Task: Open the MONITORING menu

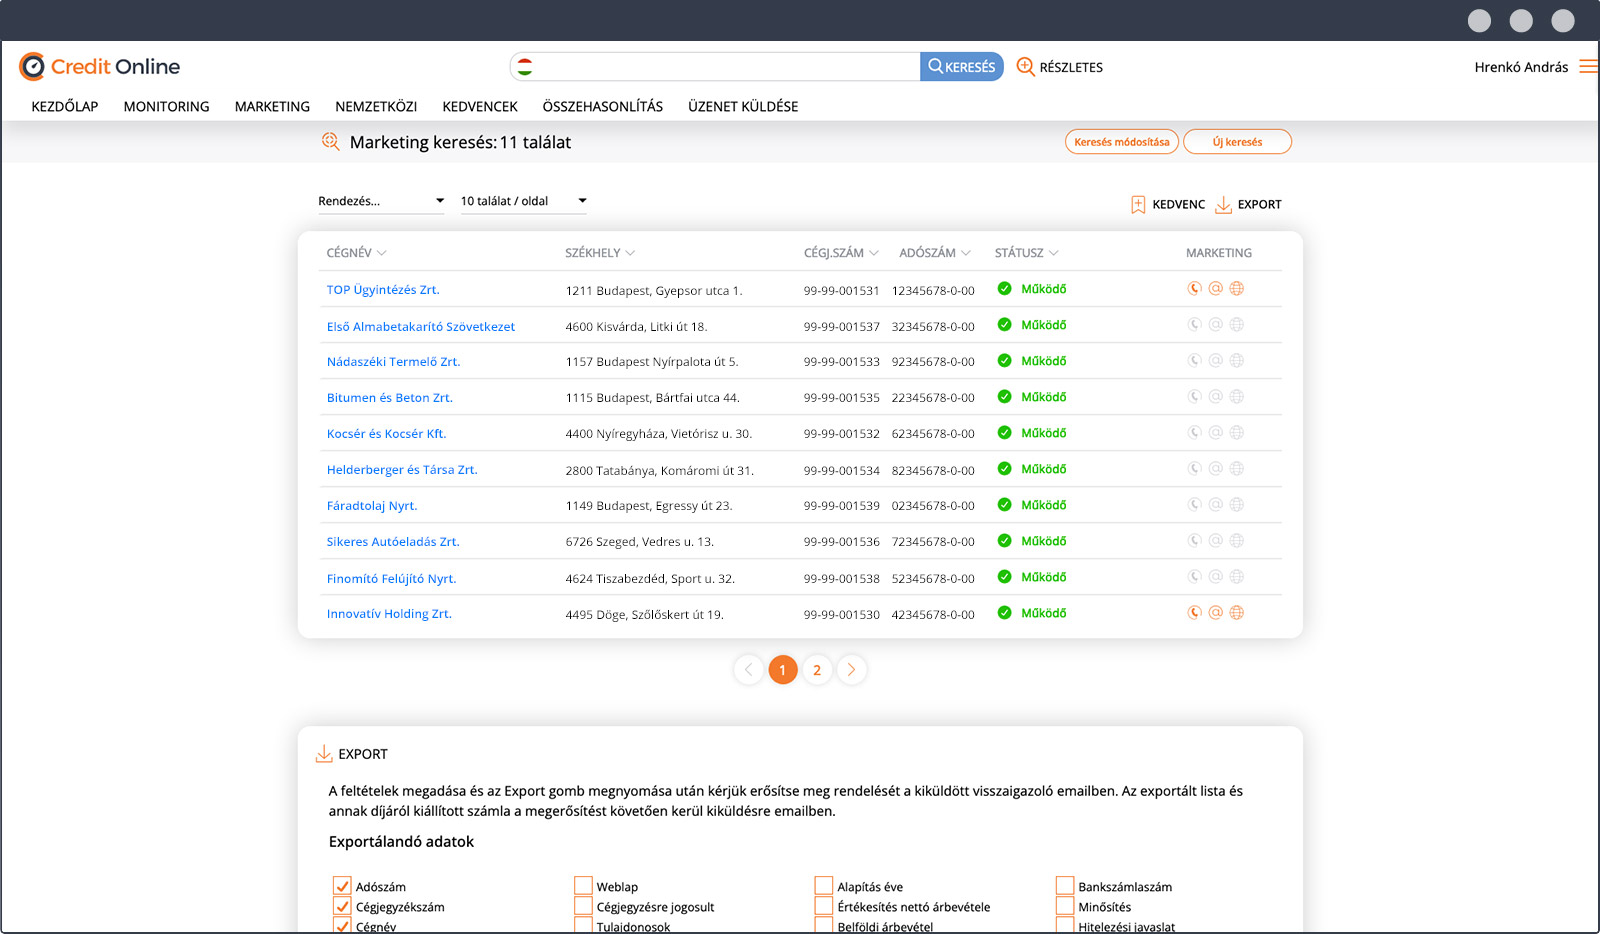Action: click(x=166, y=106)
